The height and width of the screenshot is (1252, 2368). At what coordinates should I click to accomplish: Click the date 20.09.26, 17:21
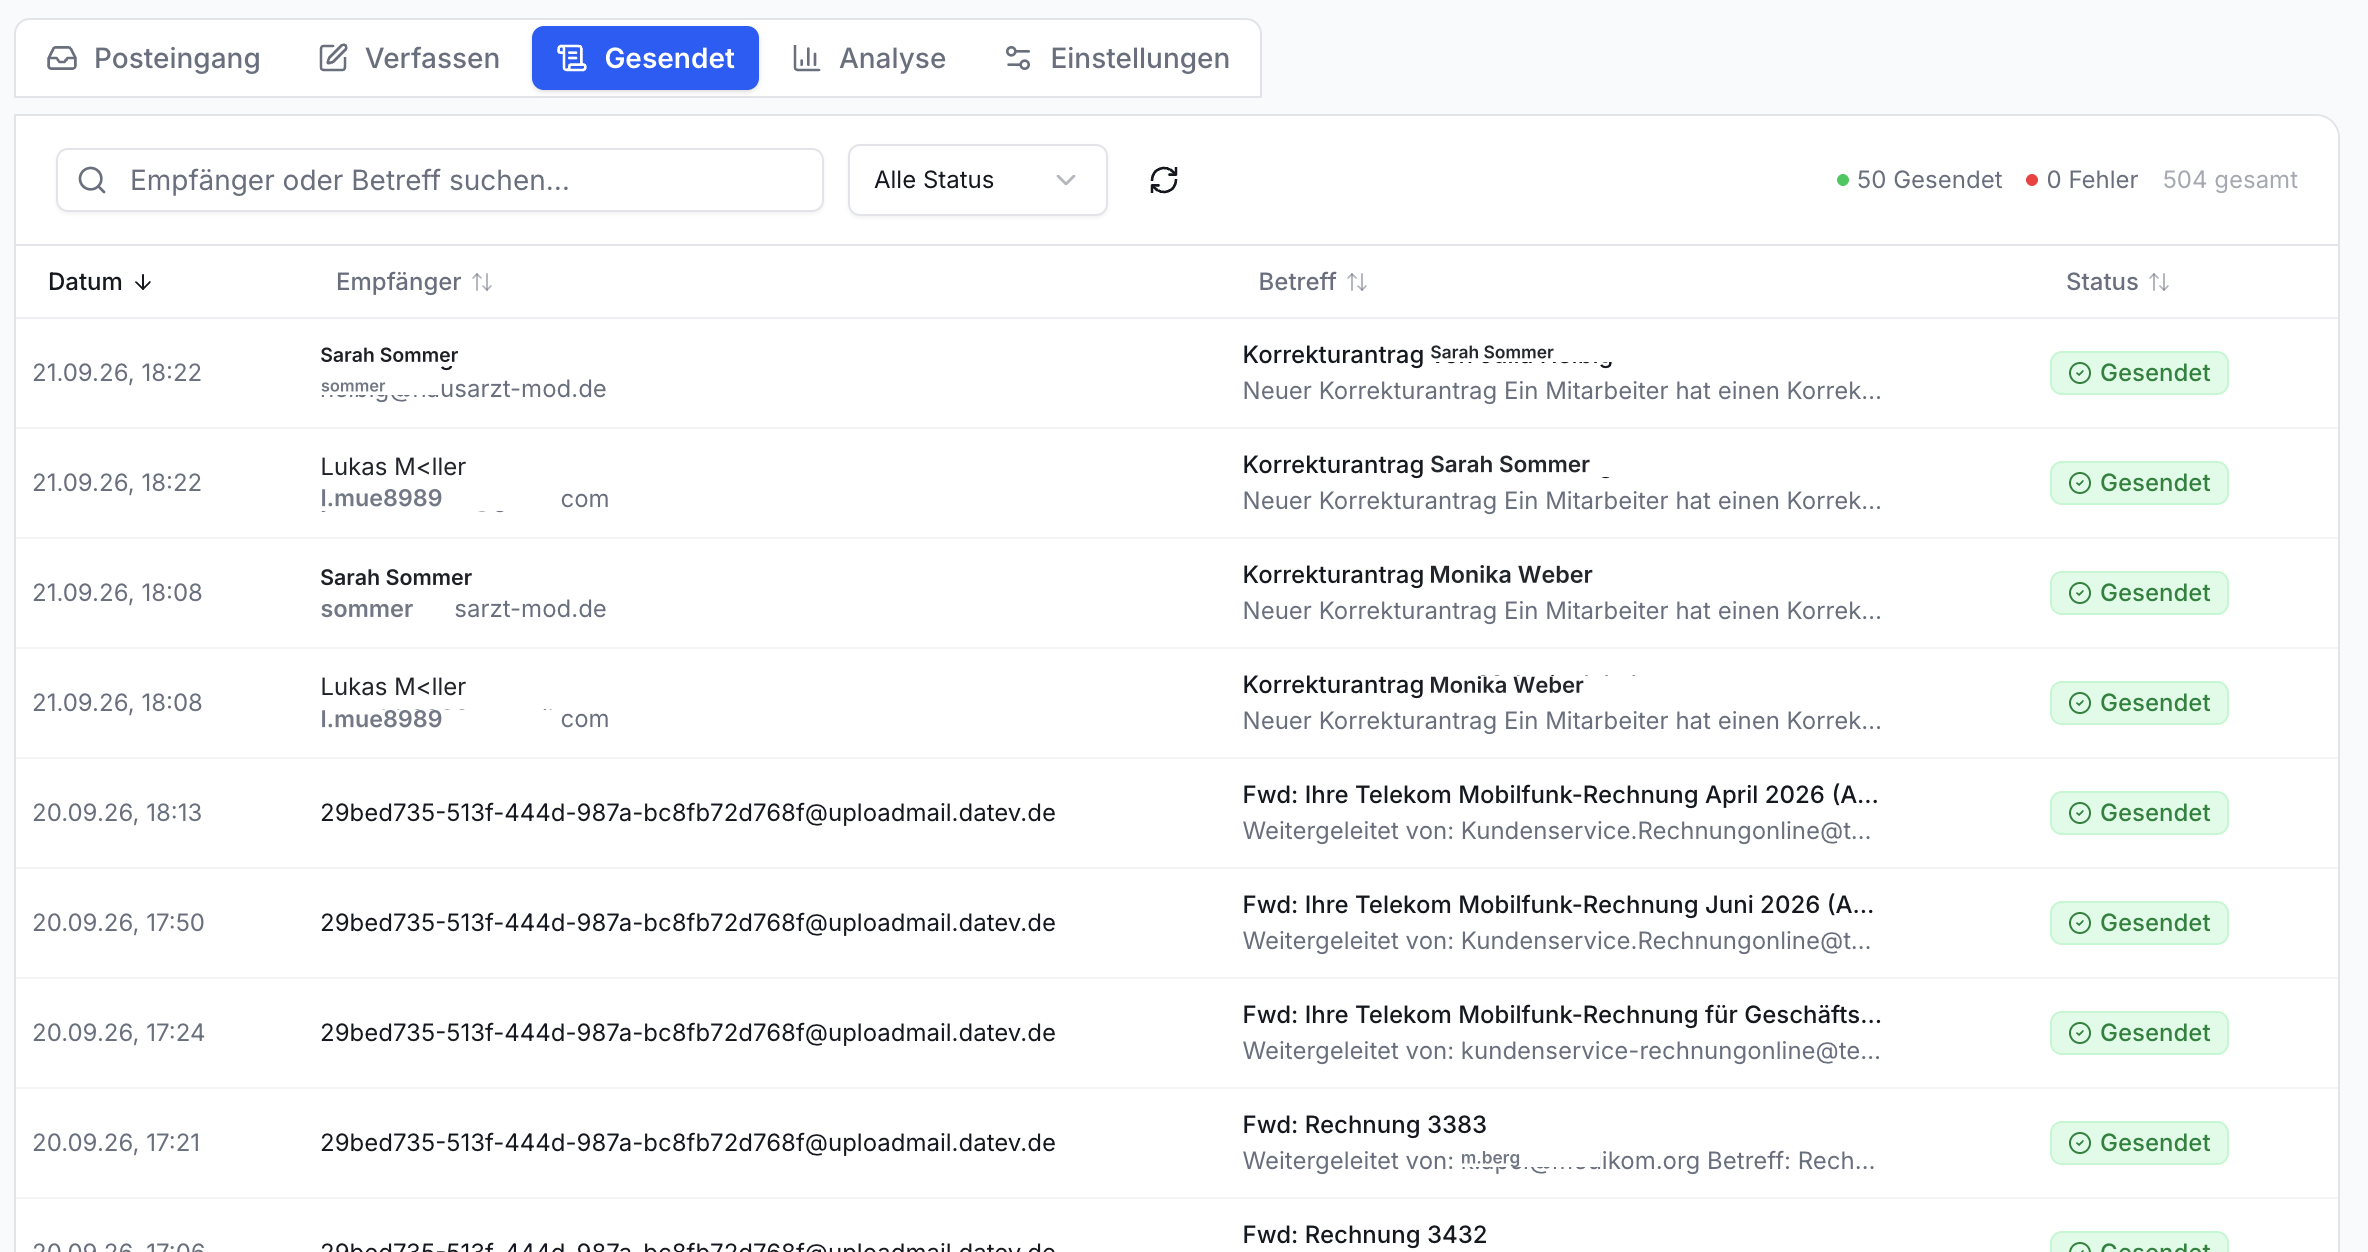(116, 1143)
